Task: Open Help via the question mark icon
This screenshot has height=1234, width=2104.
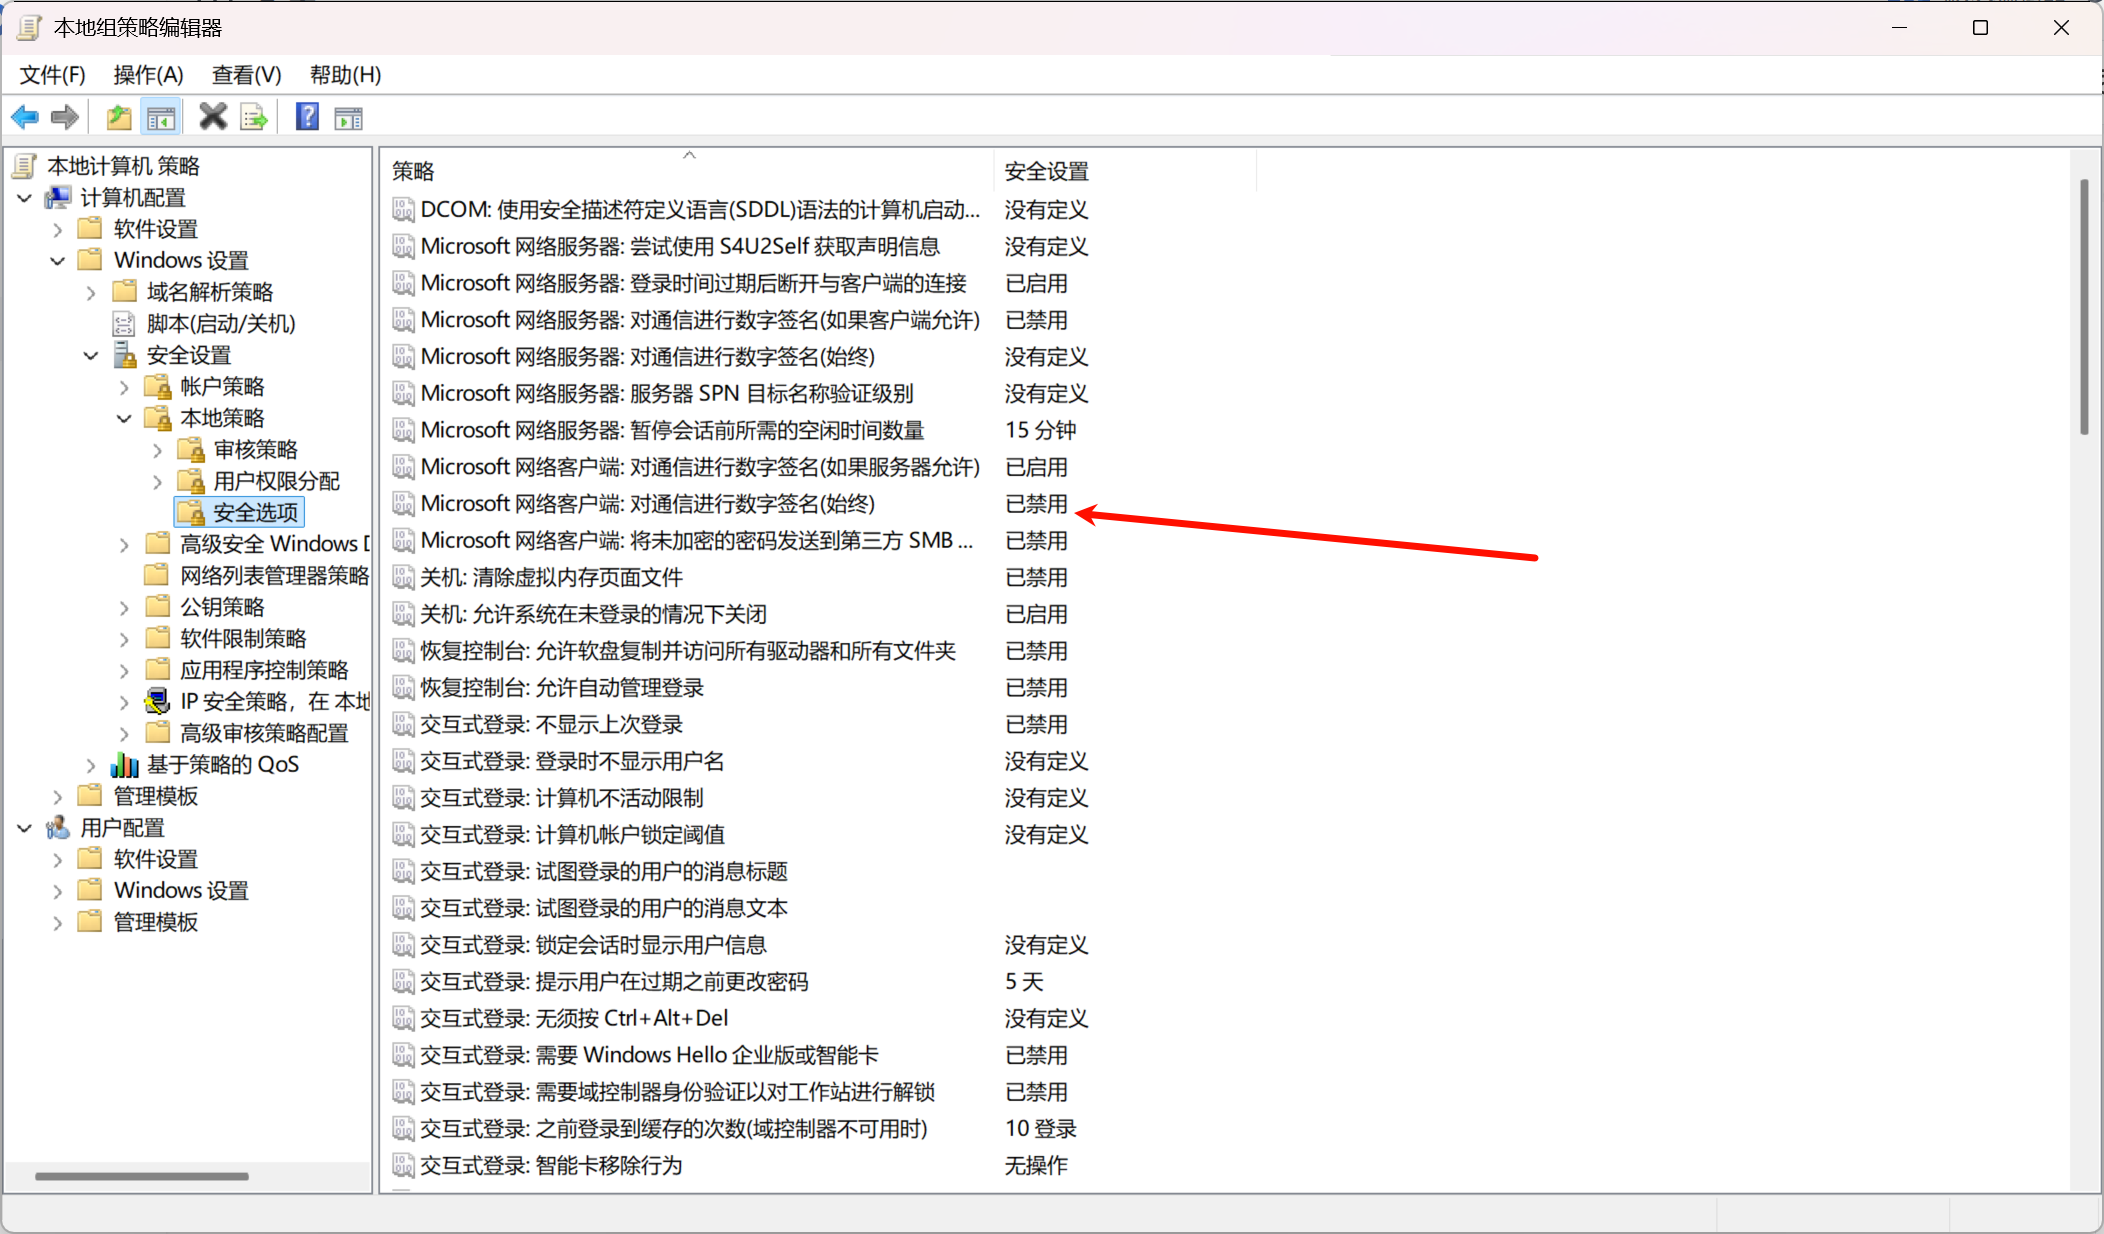Action: (x=307, y=117)
